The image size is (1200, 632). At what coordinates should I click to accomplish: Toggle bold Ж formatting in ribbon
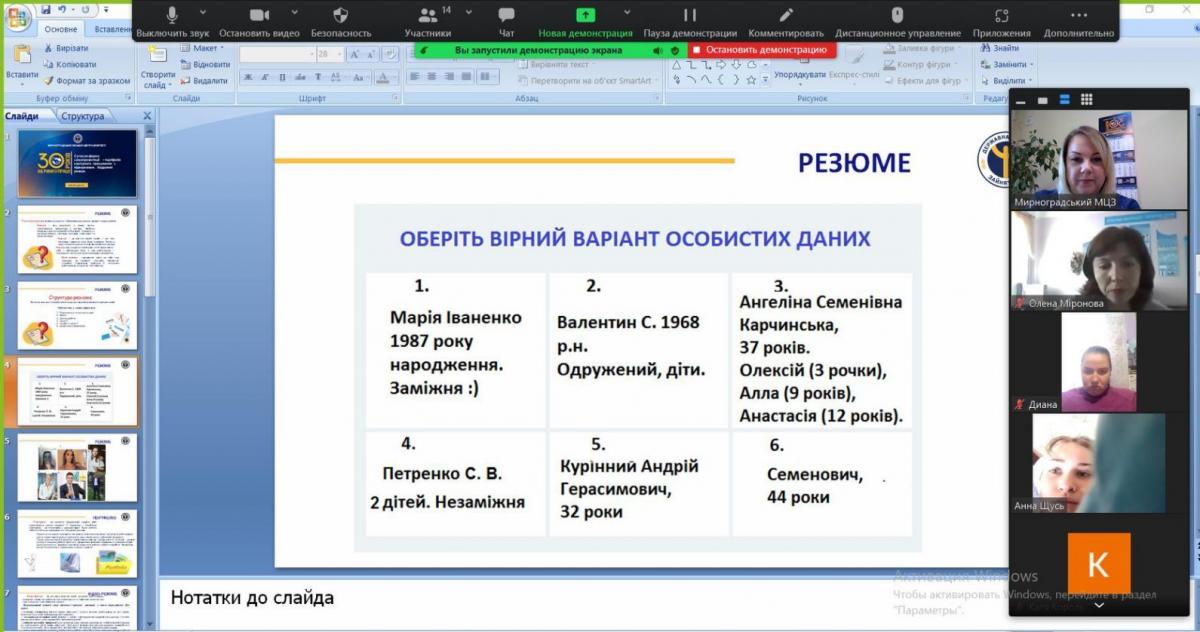(249, 78)
